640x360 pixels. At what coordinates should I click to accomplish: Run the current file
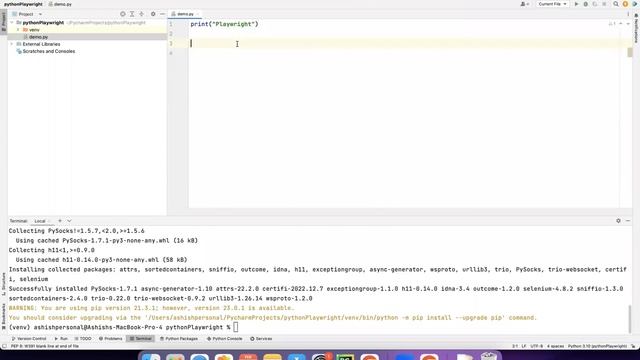(x=576, y=4)
